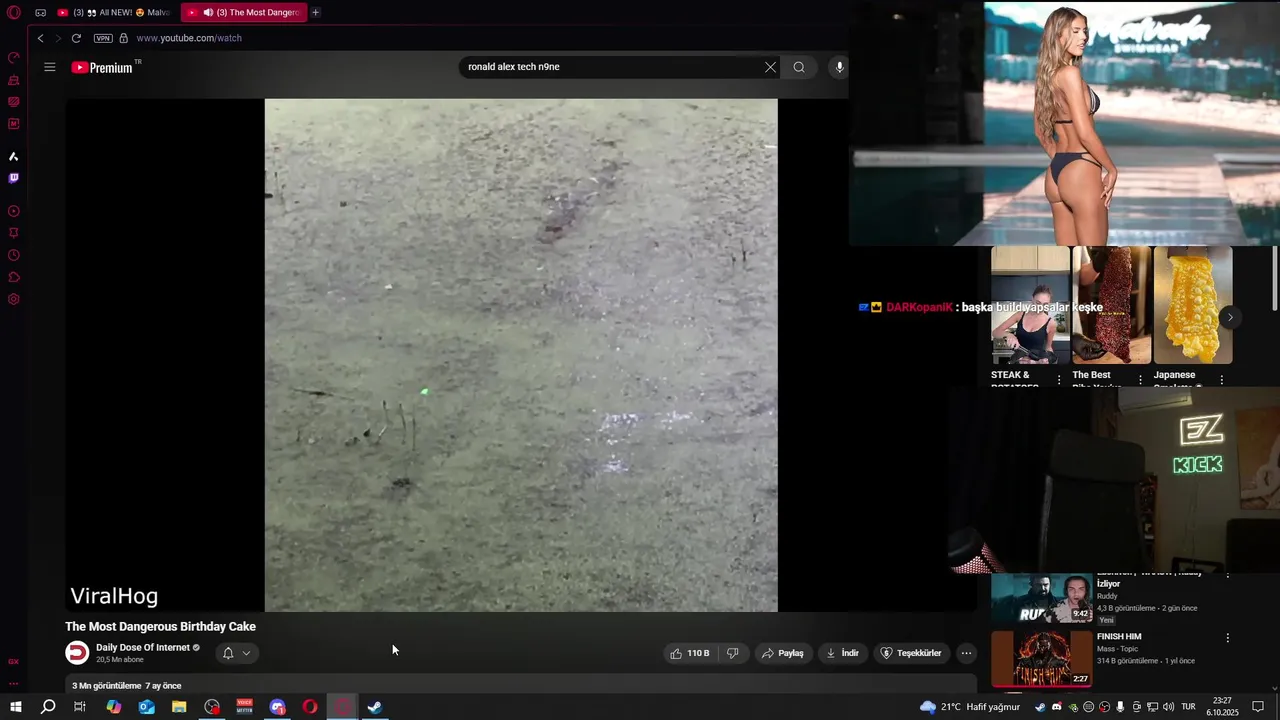Open the weather widget '21°C Hafif yağmur'
This screenshot has width=1280, height=720.
970,707
